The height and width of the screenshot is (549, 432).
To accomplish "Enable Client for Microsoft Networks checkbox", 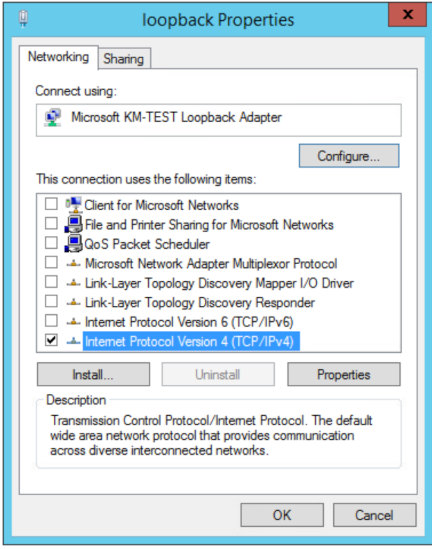I will tap(51, 204).
